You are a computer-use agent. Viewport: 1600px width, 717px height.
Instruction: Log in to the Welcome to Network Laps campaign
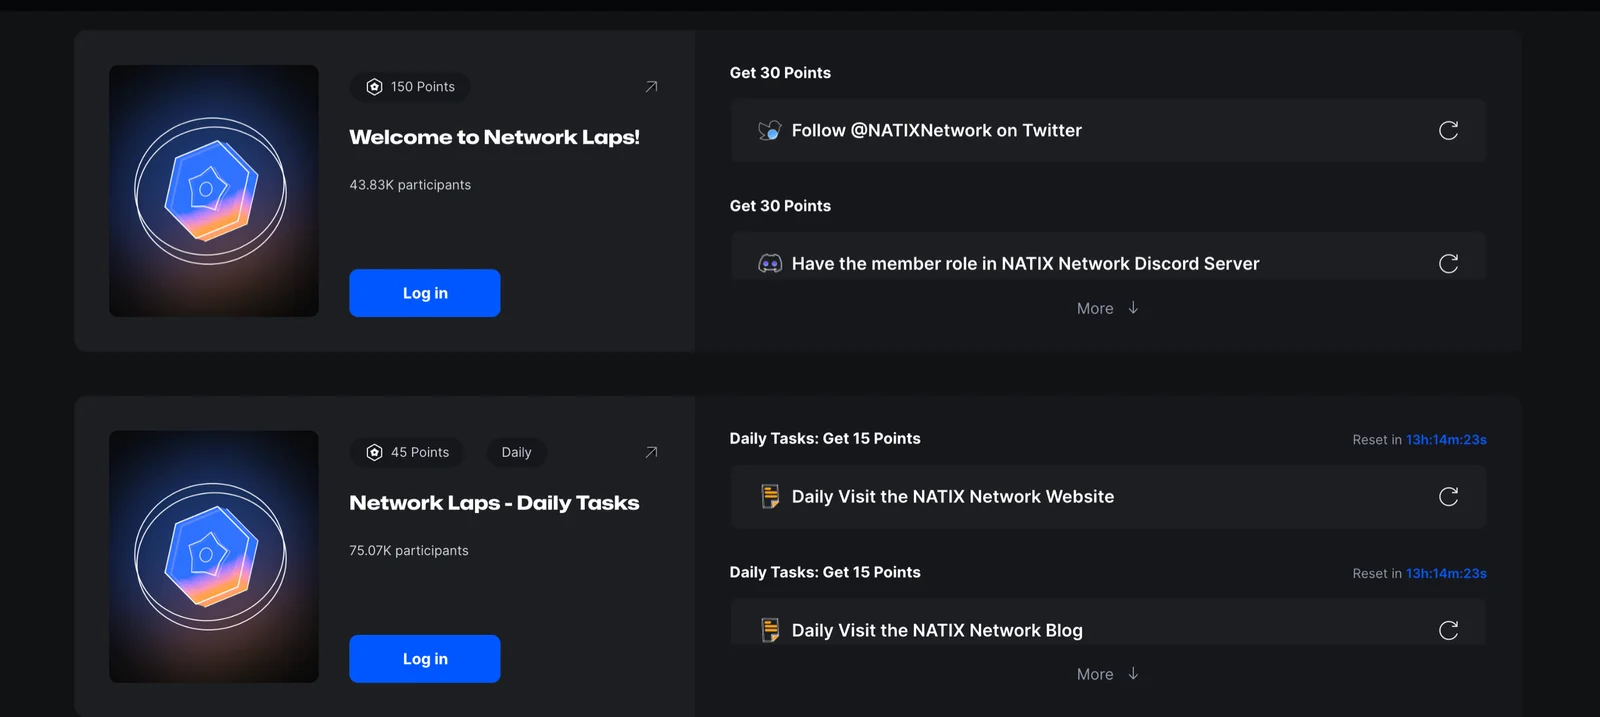point(425,293)
